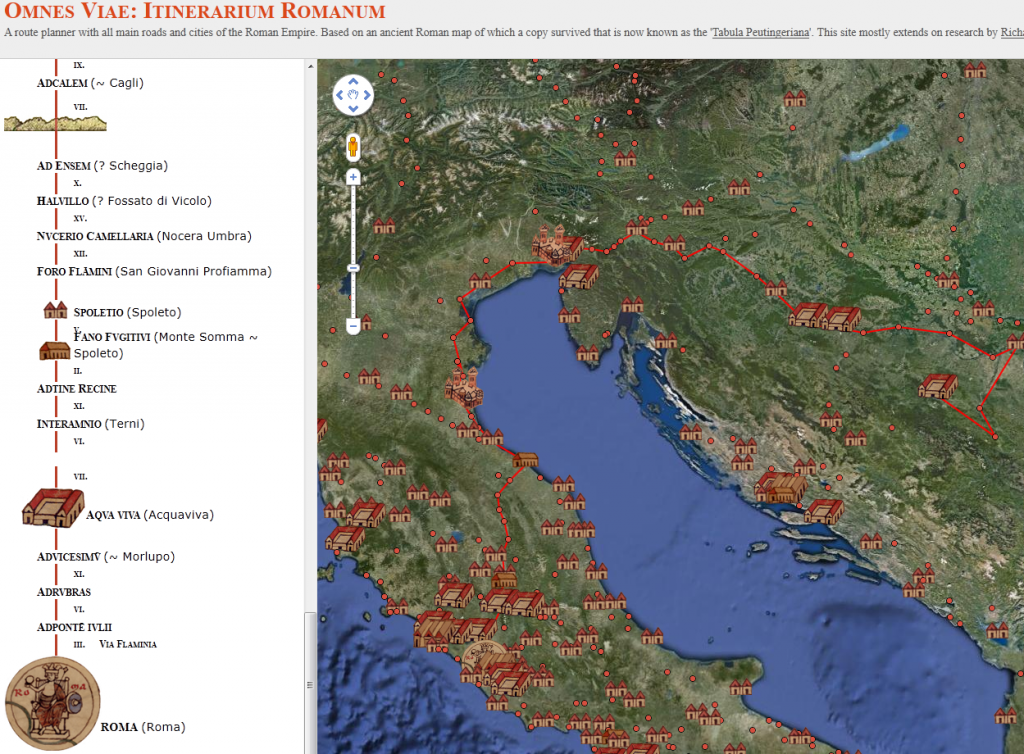The width and height of the screenshot is (1024, 754).
Task: Click the itinerary panel scroll up arrow
Action: (310, 66)
